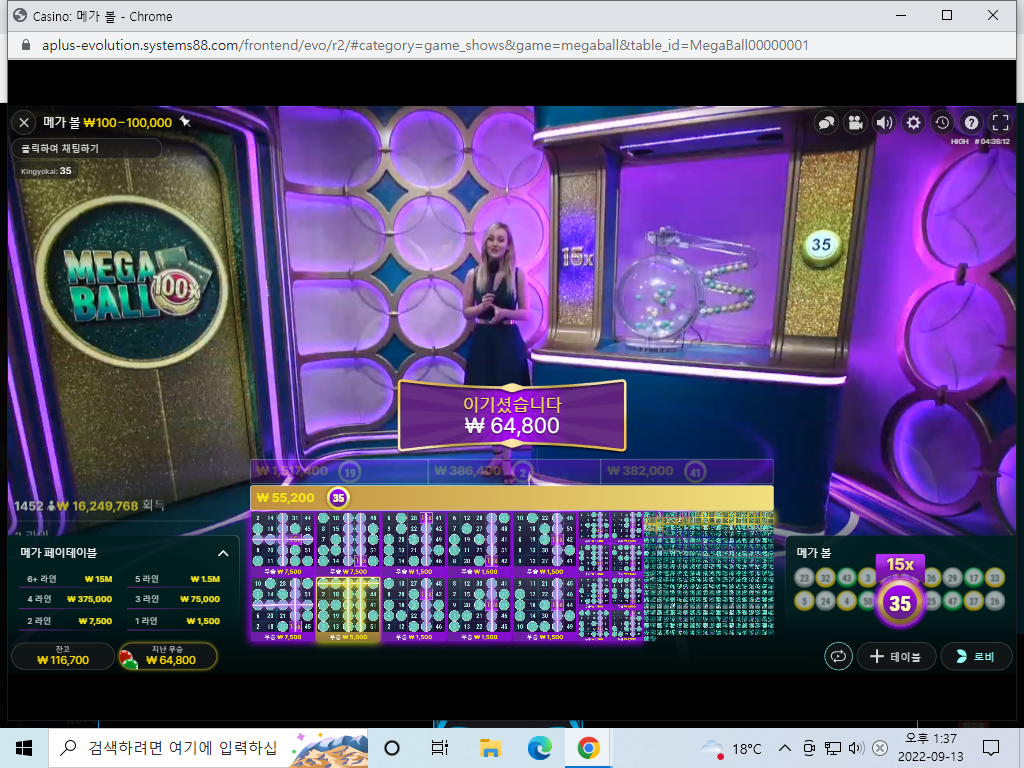This screenshot has width=1024, height=768.
Task: Mute the game sound speaker icon
Action: (884, 122)
